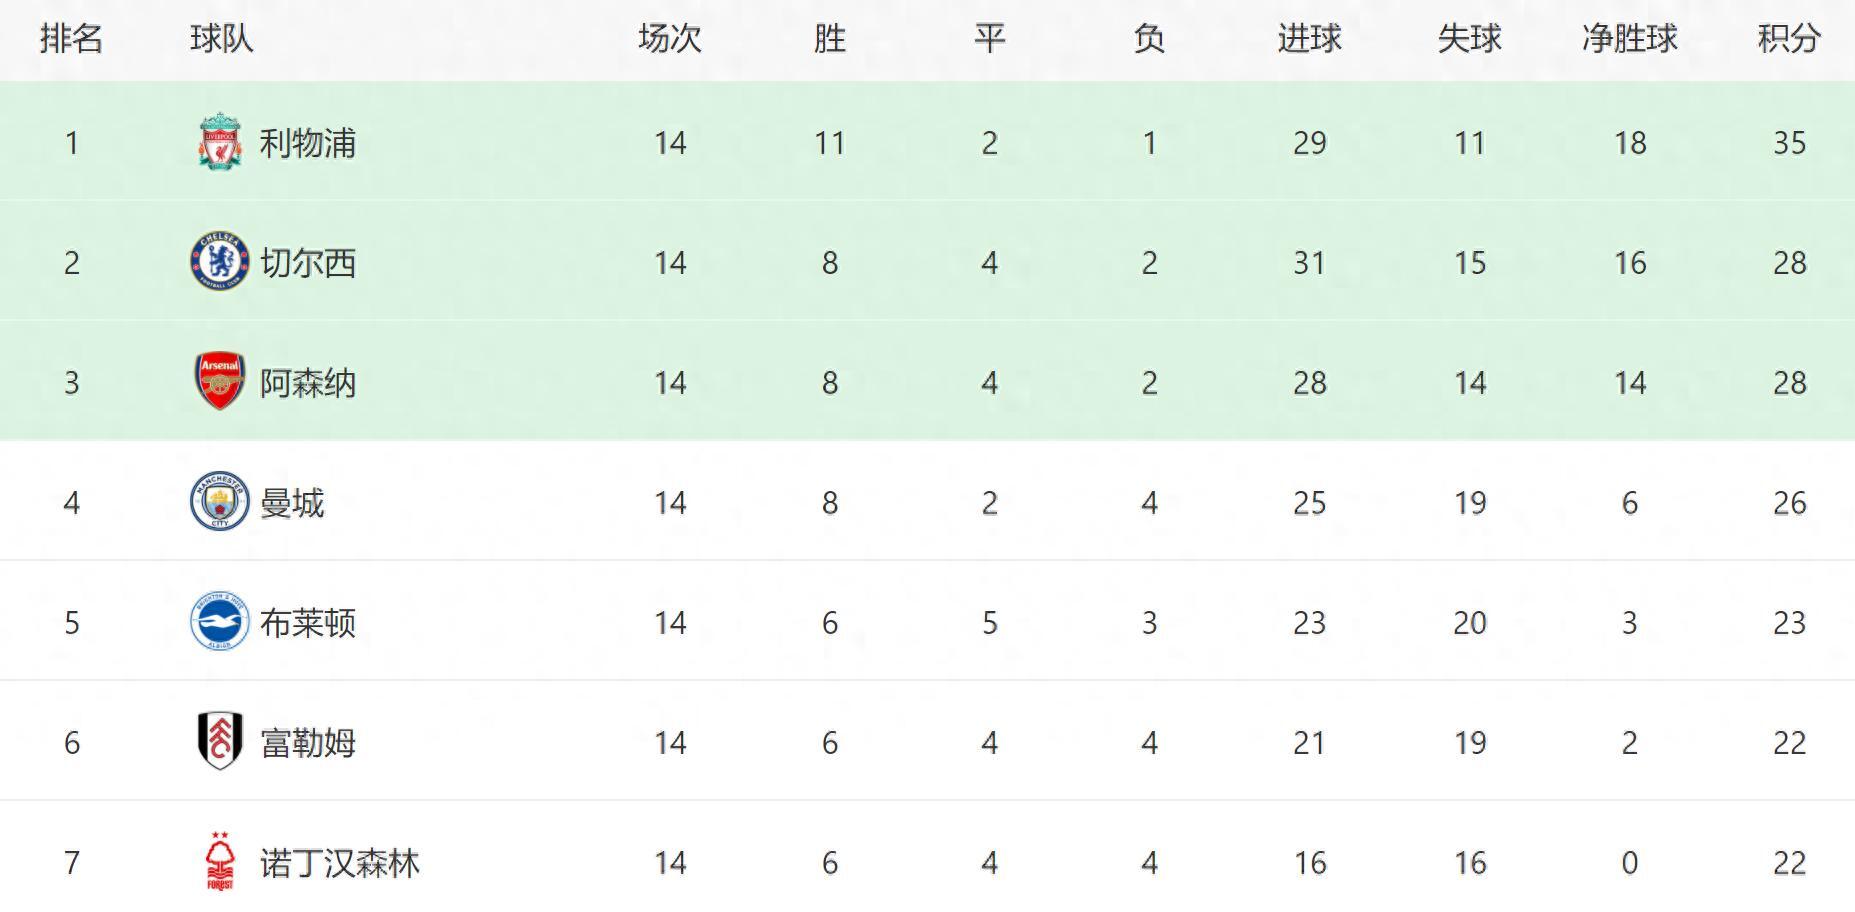Open the 利物浦 team name link
The width and height of the screenshot is (1855, 912).
pyautogui.click(x=308, y=143)
